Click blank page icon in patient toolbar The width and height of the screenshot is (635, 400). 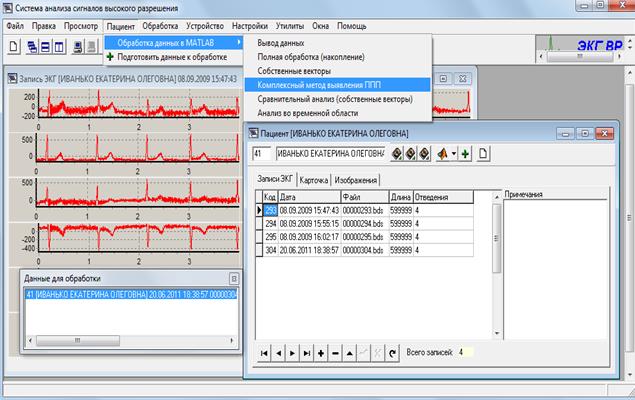pos(481,153)
